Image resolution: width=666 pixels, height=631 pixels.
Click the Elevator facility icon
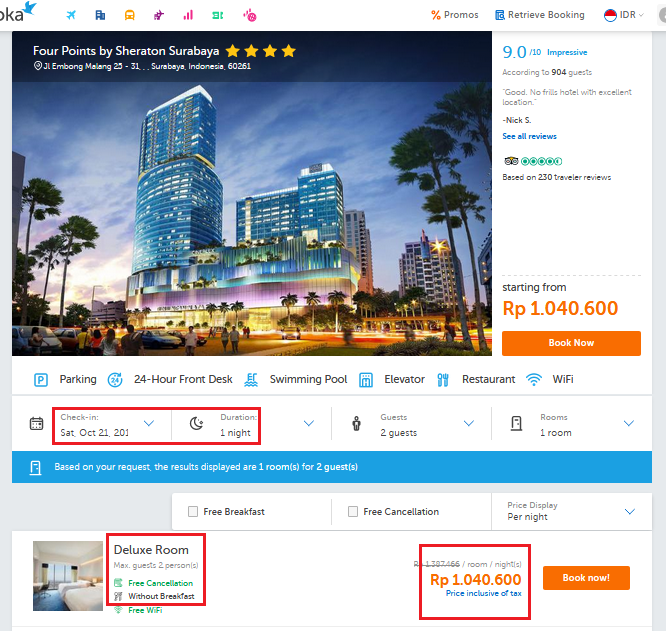click(x=366, y=379)
